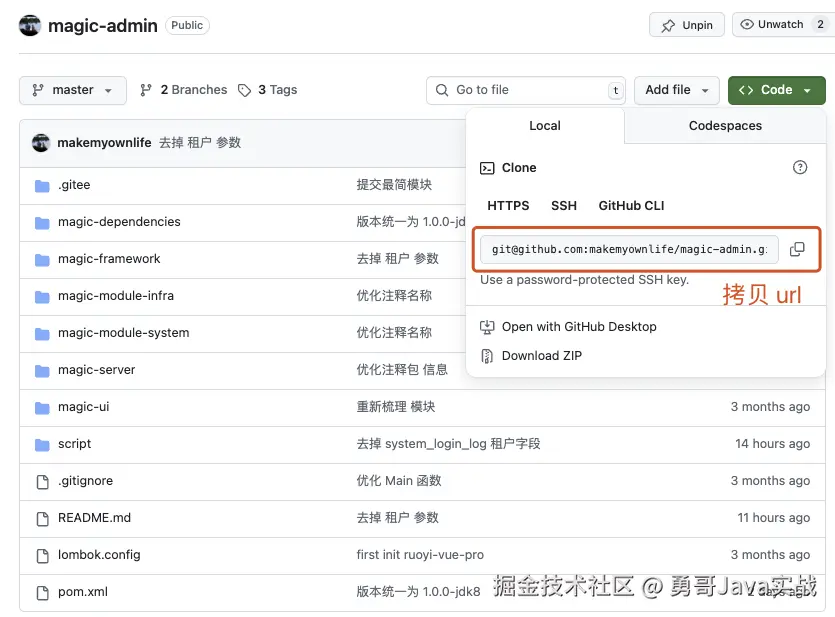Click the lombok.config file icon
This screenshot has width=835, height=617.
[43, 555]
